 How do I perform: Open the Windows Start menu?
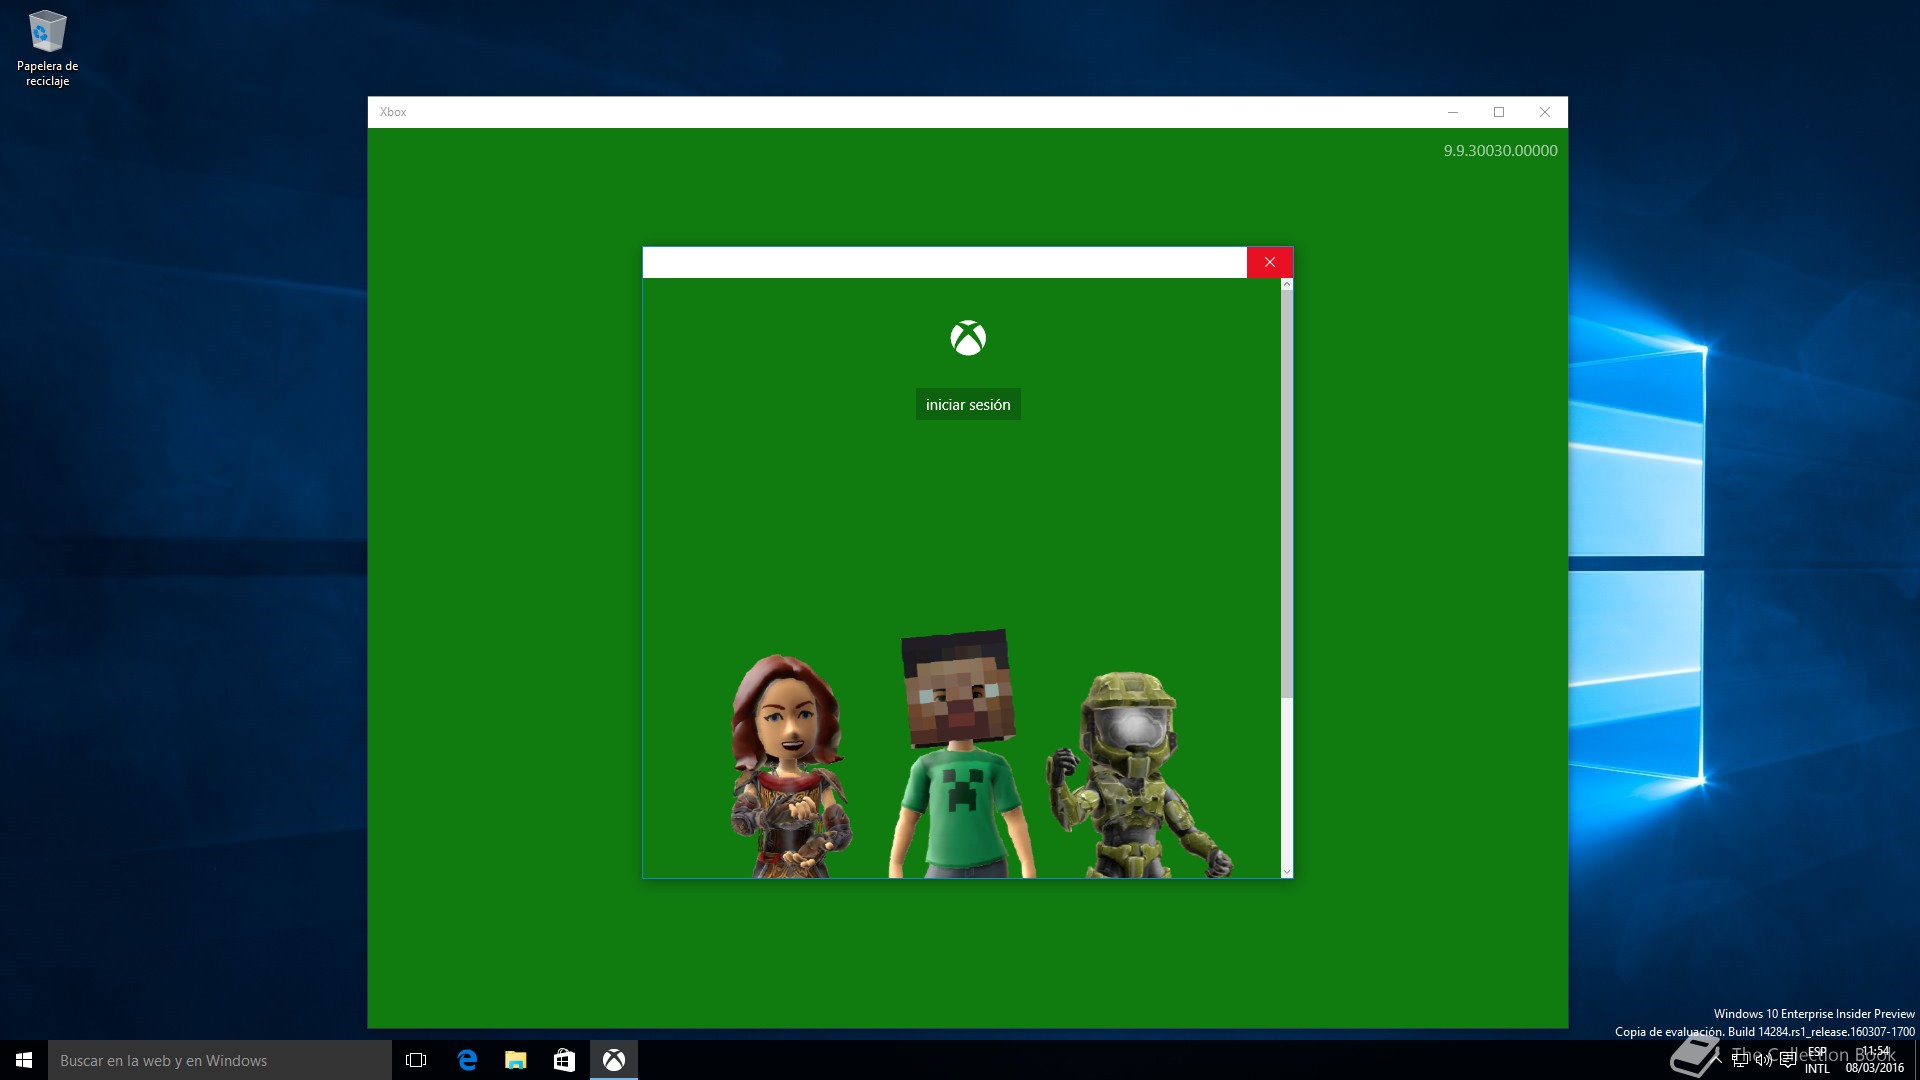tap(24, 1060)
